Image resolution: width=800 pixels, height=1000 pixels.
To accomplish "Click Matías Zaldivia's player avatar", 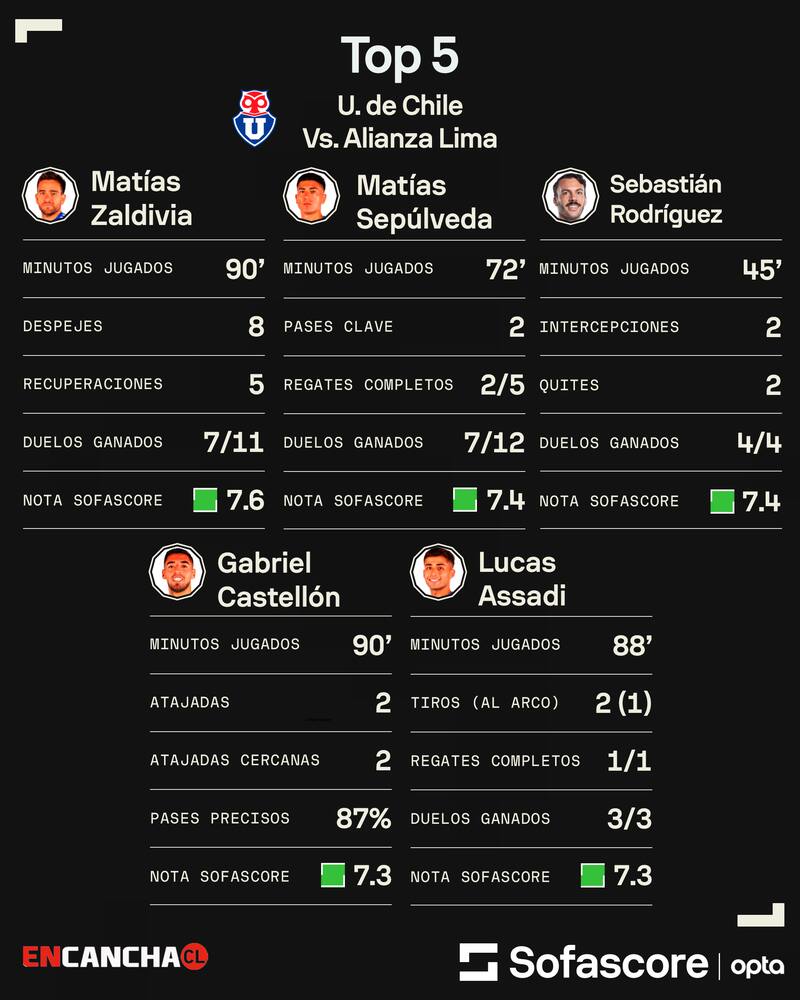I will coord(50,196).
